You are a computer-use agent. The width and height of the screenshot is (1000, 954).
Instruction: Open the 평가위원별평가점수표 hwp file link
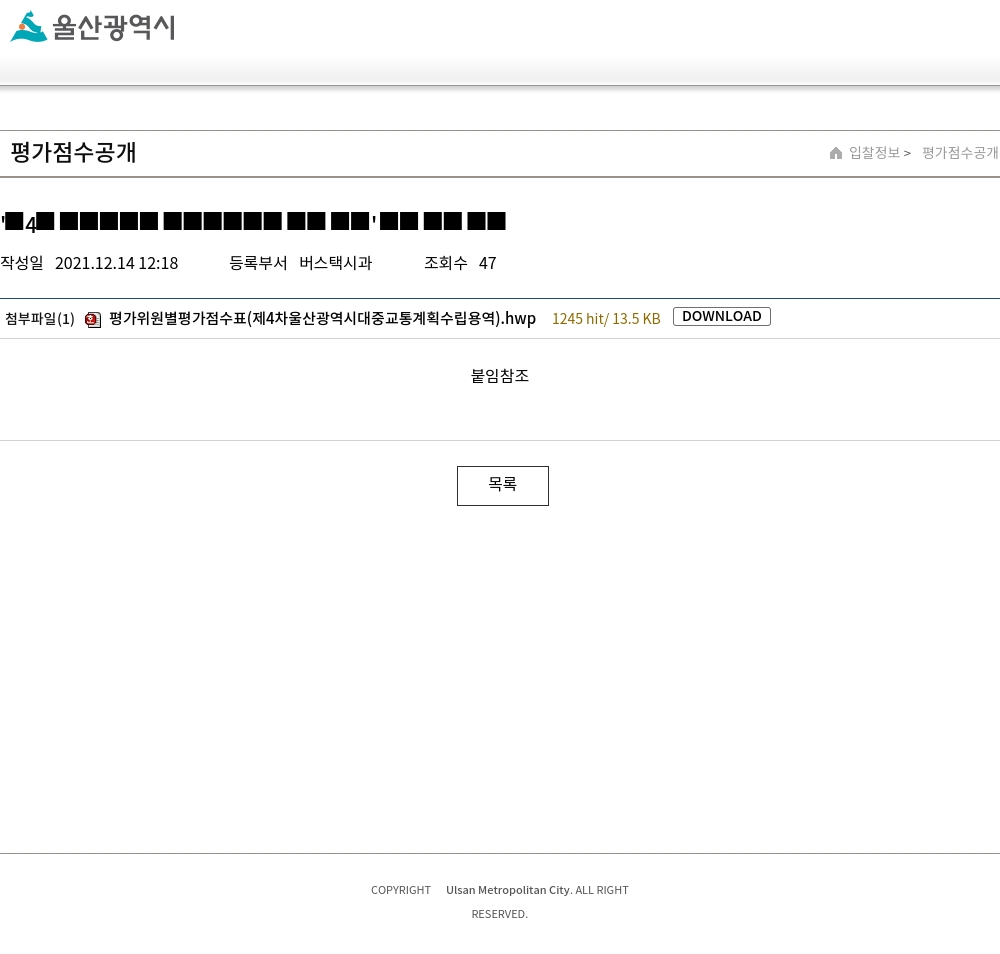(x=322, y=318)
